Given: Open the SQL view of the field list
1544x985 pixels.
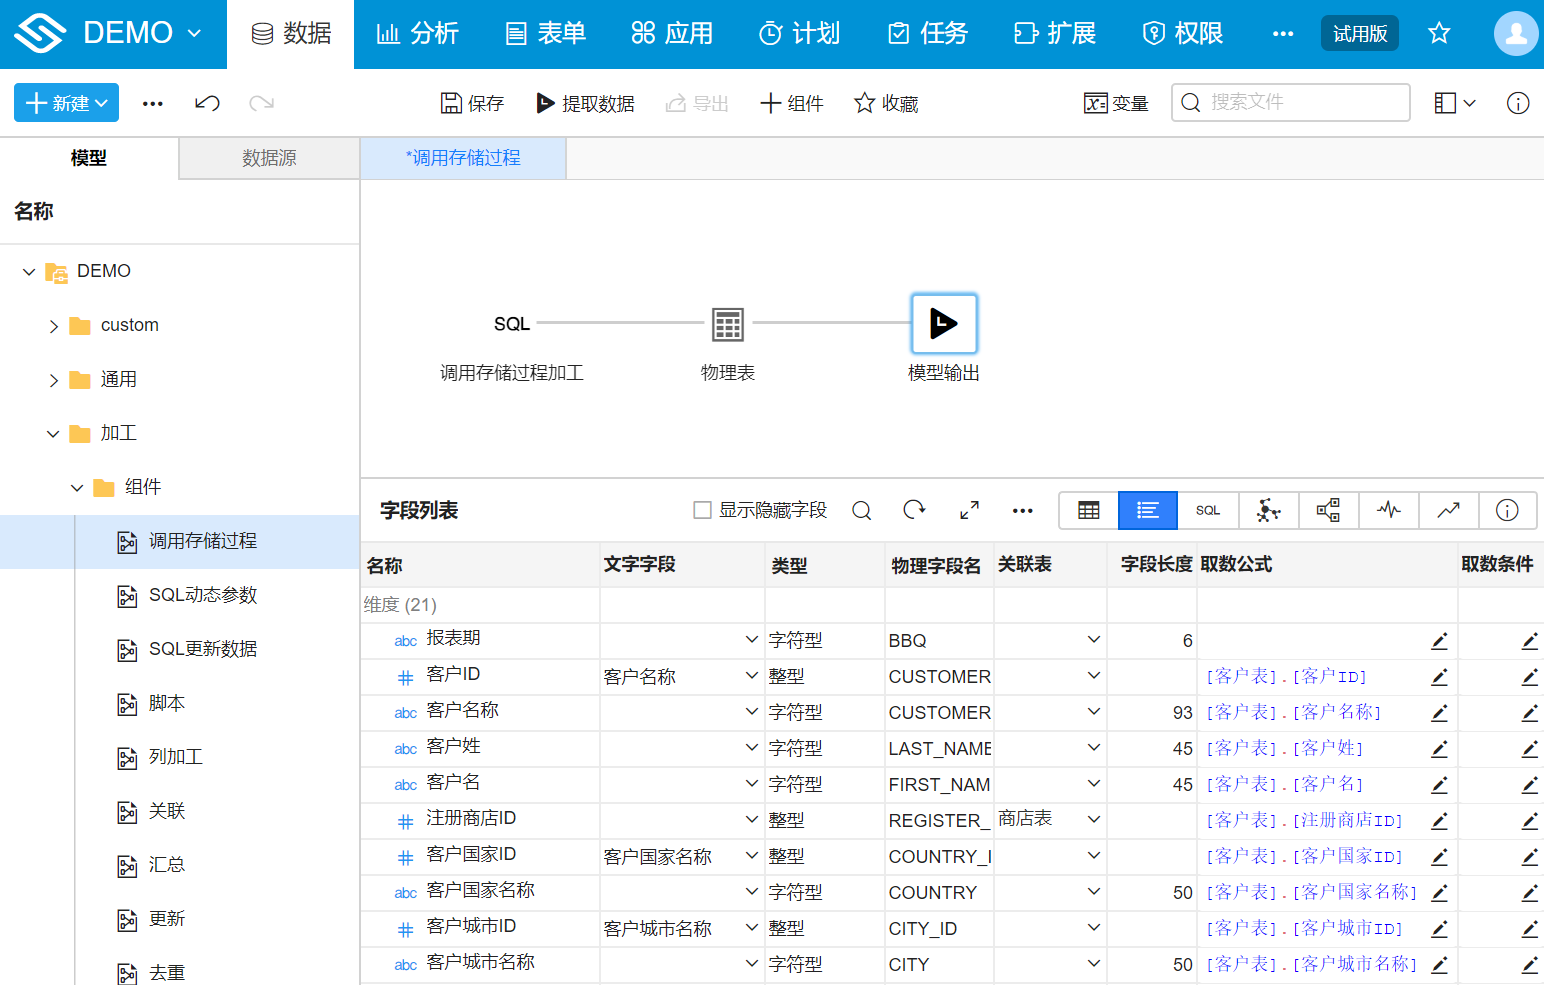Looking at the screenshot, I should click(1207, 510).
